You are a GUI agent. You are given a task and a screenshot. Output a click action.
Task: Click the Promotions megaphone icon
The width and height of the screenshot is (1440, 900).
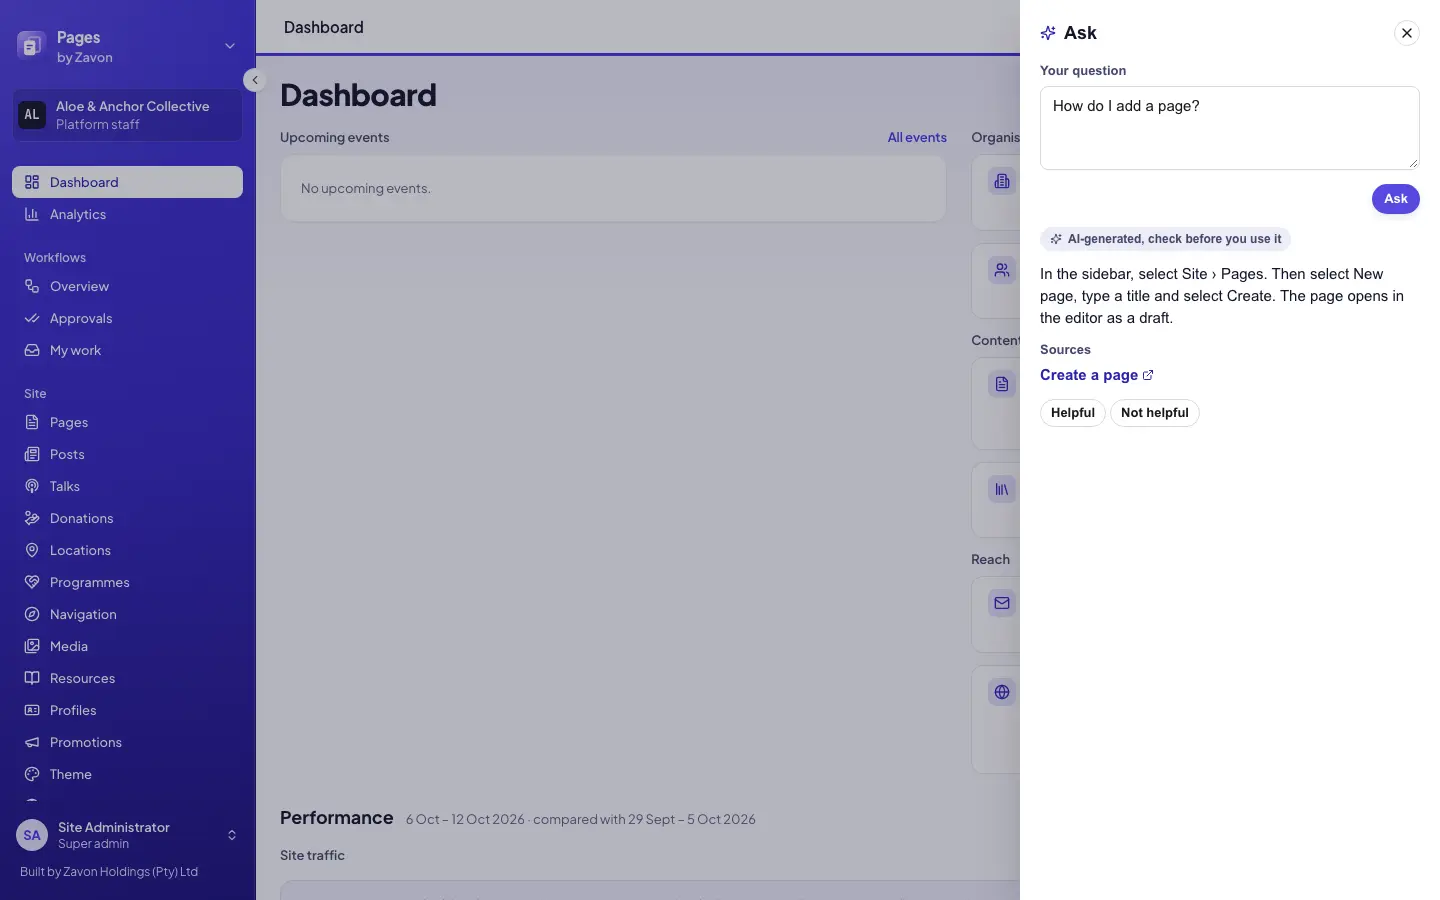tap(32, 742)
